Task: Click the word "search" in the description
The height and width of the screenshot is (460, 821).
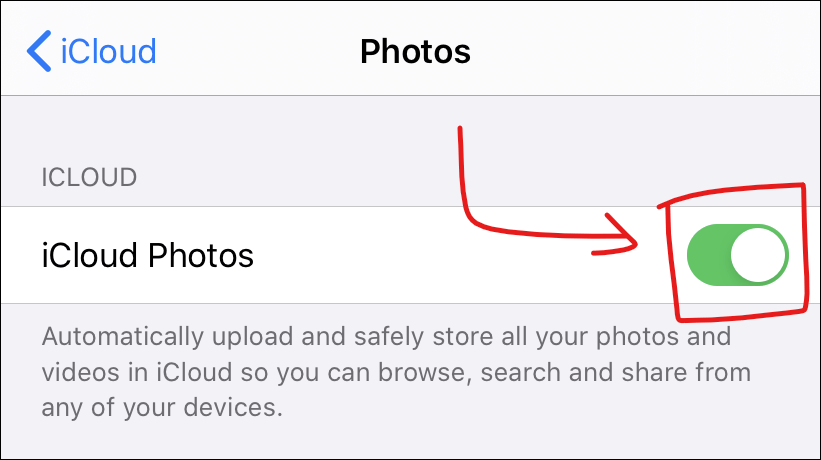Action: (520, 373)
